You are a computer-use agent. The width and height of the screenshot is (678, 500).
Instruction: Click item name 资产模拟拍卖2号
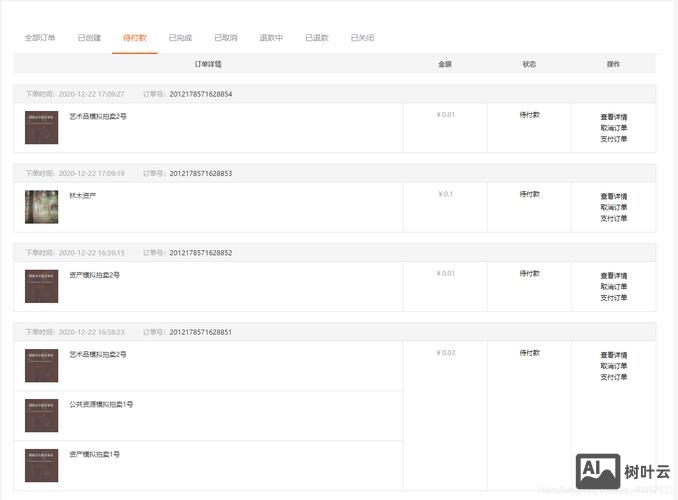(x=94, y=275)
